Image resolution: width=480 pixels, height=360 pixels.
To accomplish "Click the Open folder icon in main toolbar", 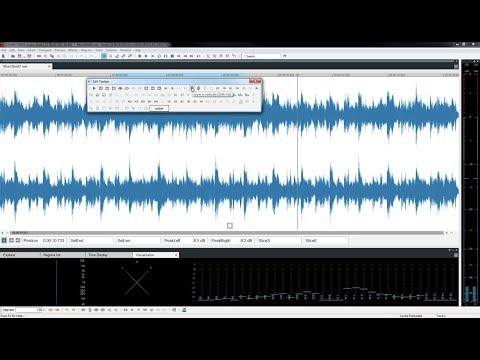I will pos(13,56).
